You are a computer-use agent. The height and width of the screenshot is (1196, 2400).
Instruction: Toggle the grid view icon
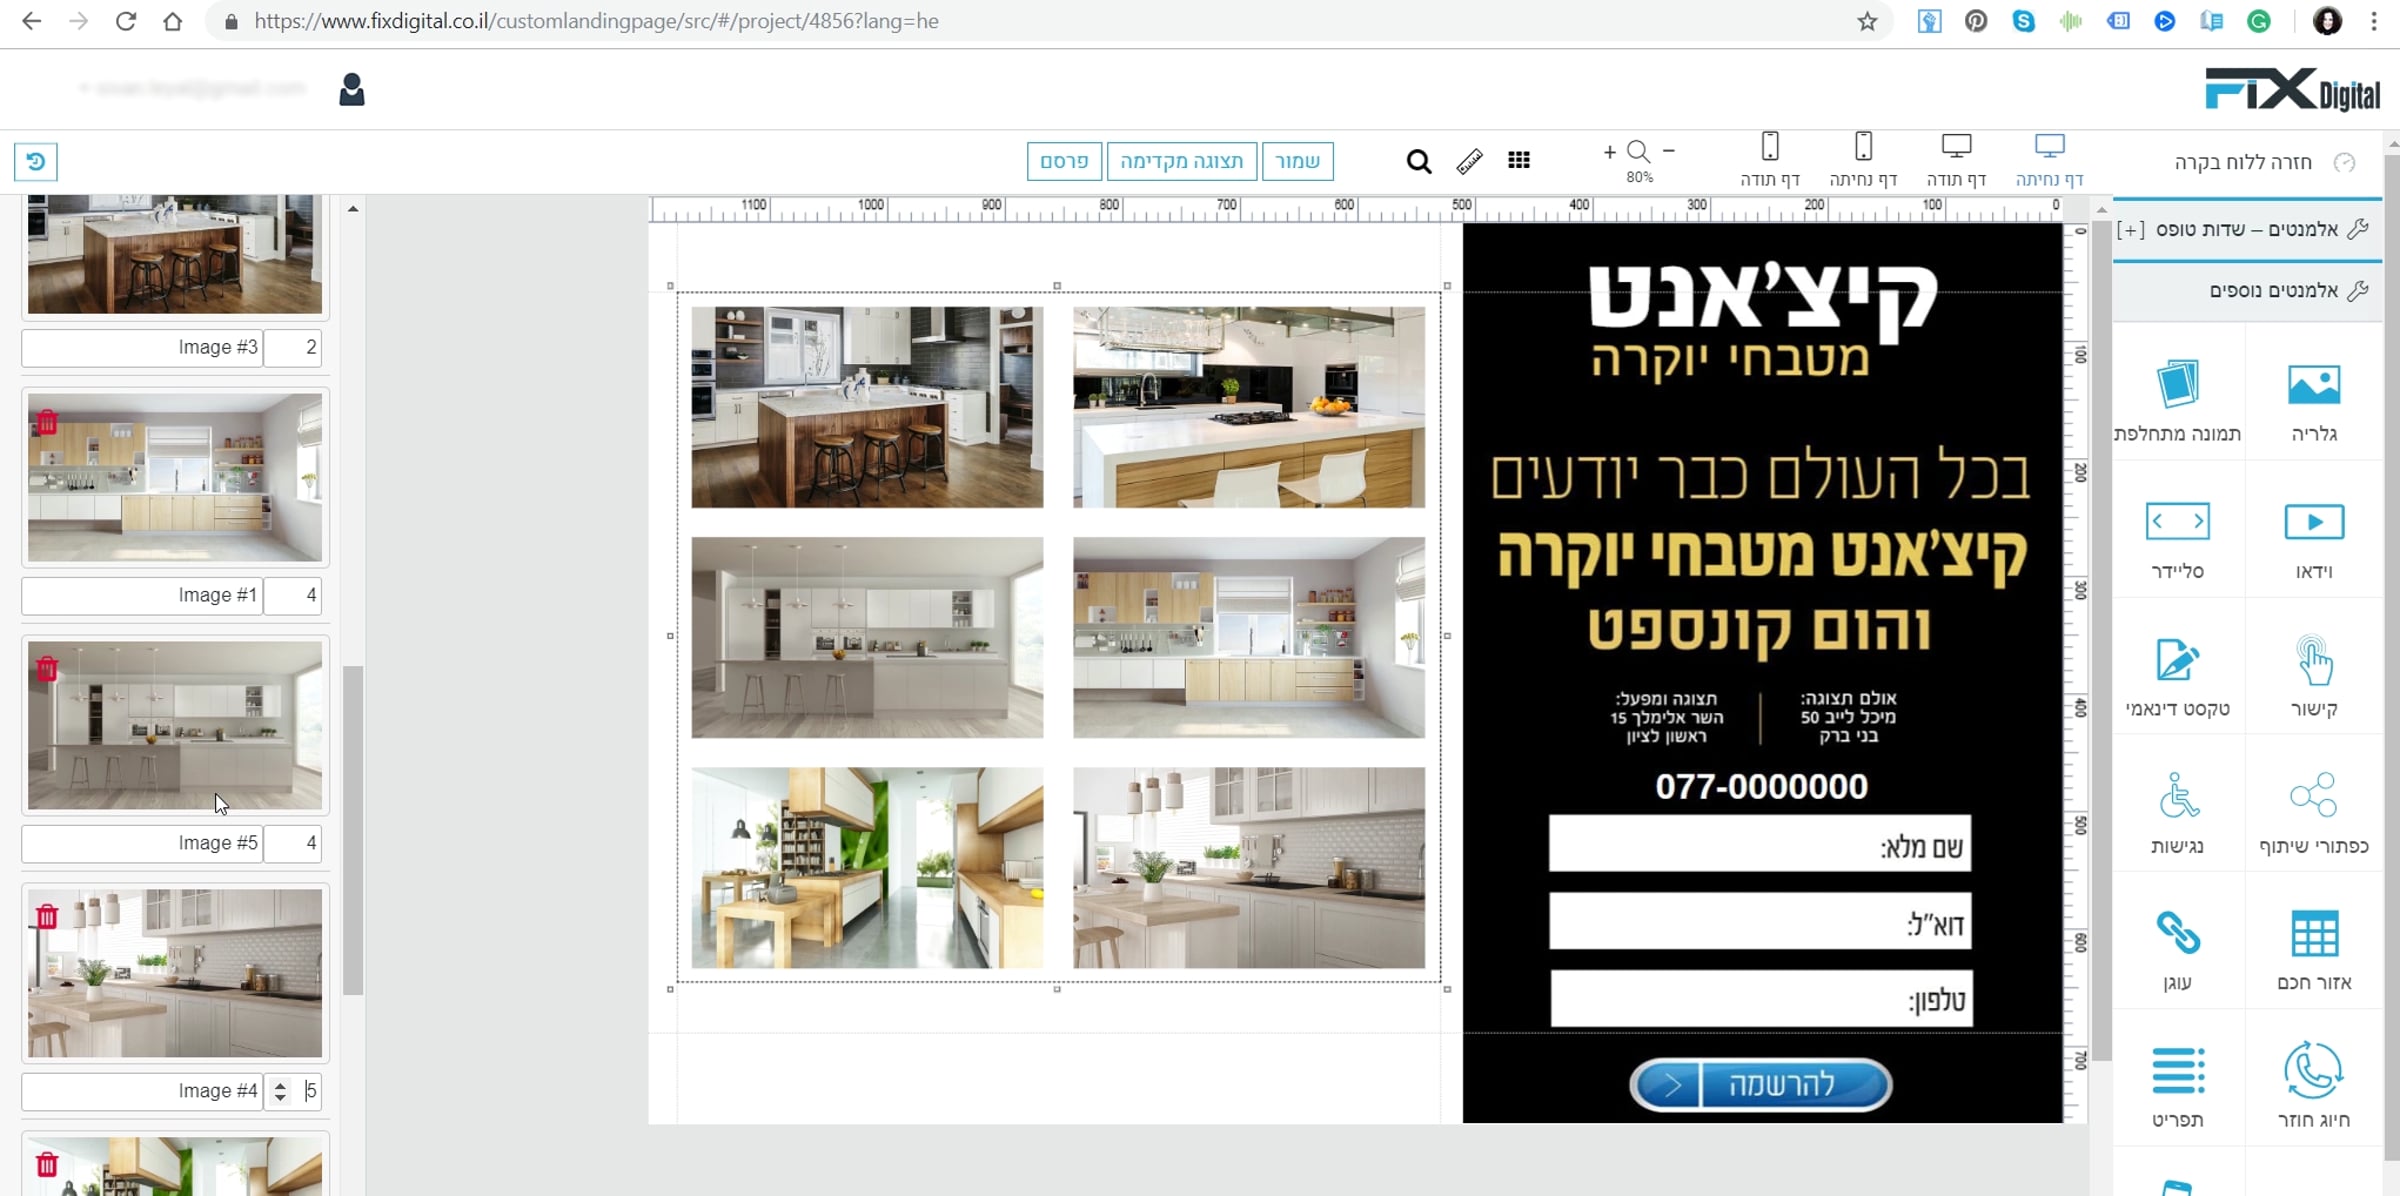(x=1519, y=160)
